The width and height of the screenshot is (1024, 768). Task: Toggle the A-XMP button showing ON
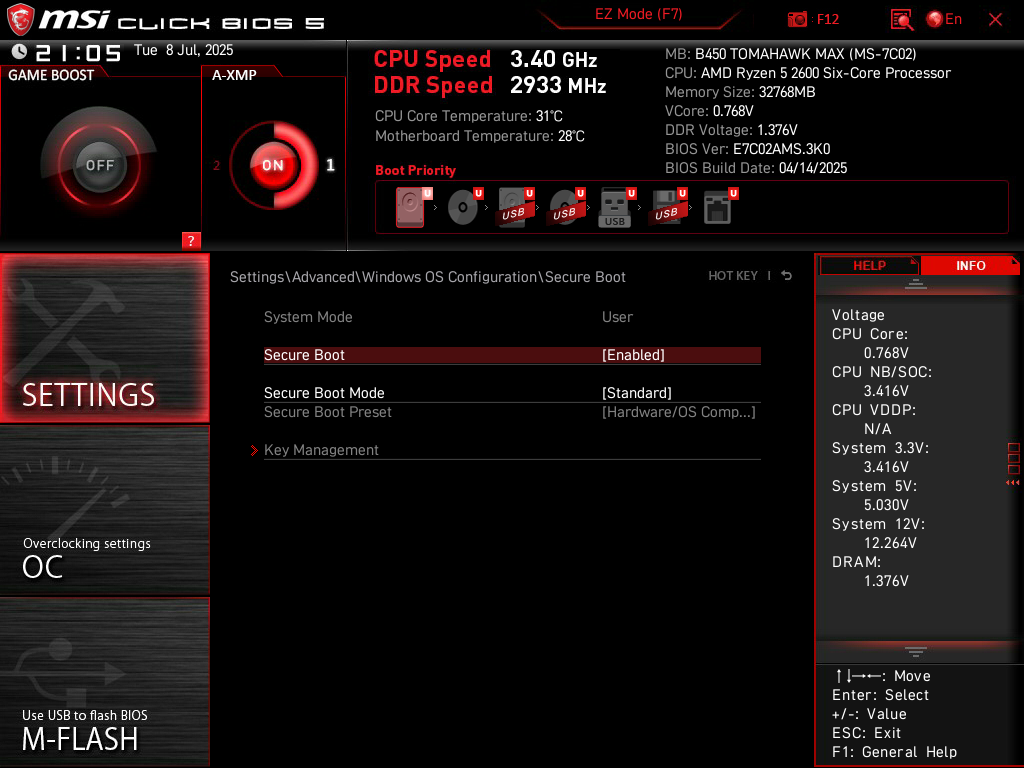point(273,165)
